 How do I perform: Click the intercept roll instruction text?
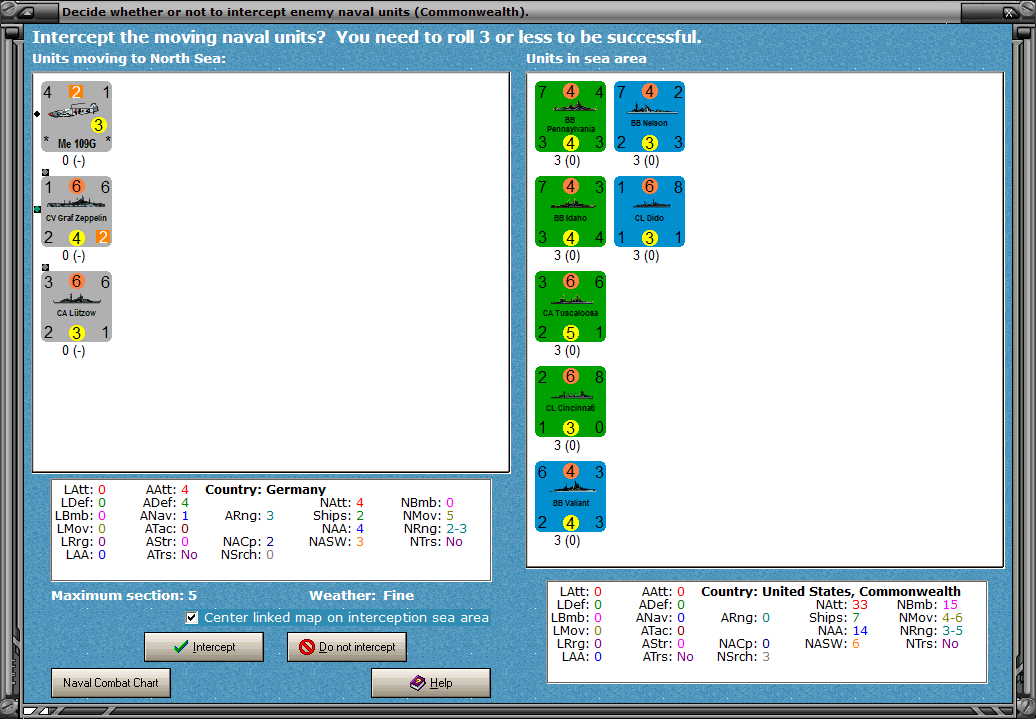[367, 37]
